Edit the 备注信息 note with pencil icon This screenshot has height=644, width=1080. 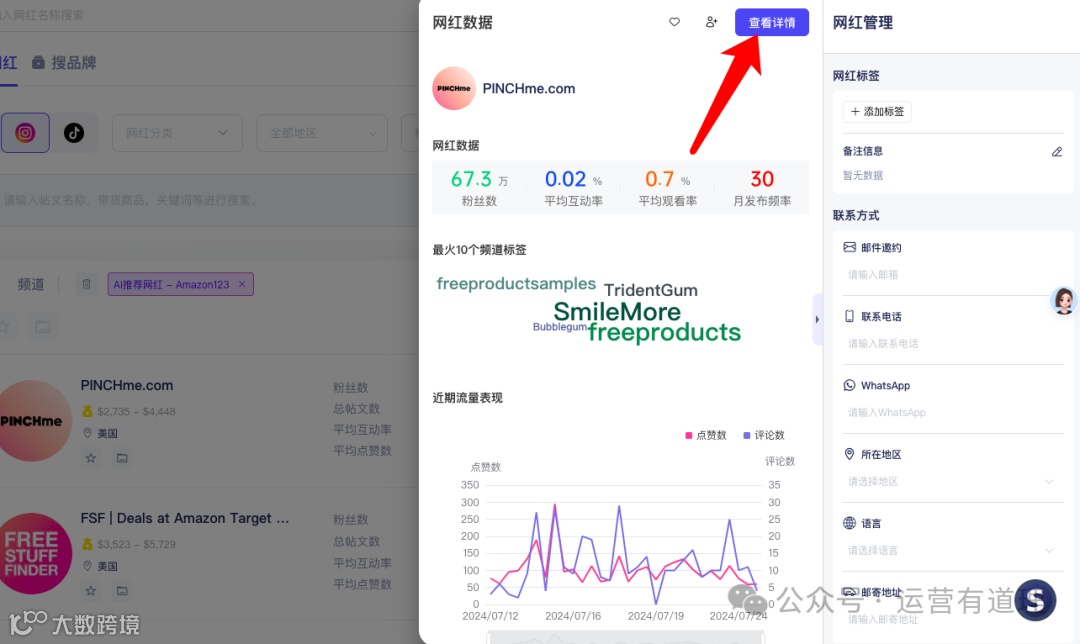pyautogui.click(x=1057, y=152)
